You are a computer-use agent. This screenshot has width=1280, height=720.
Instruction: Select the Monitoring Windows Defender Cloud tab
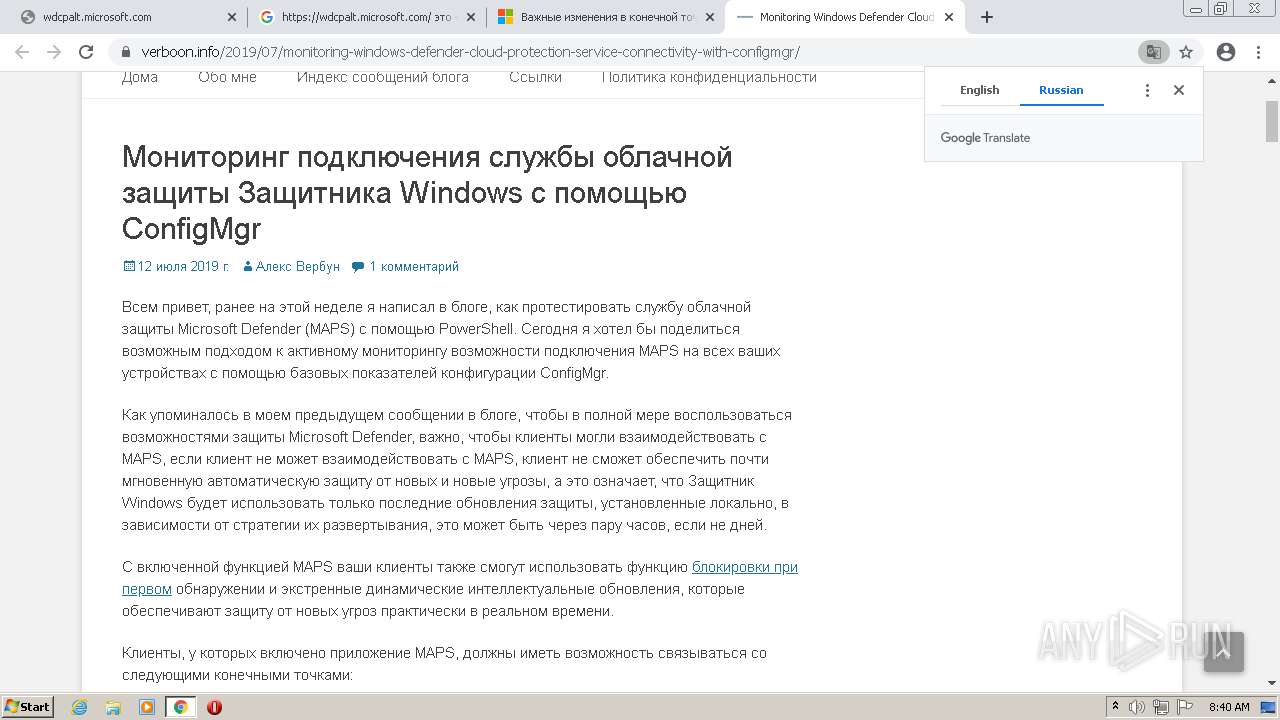coord(845,17)
